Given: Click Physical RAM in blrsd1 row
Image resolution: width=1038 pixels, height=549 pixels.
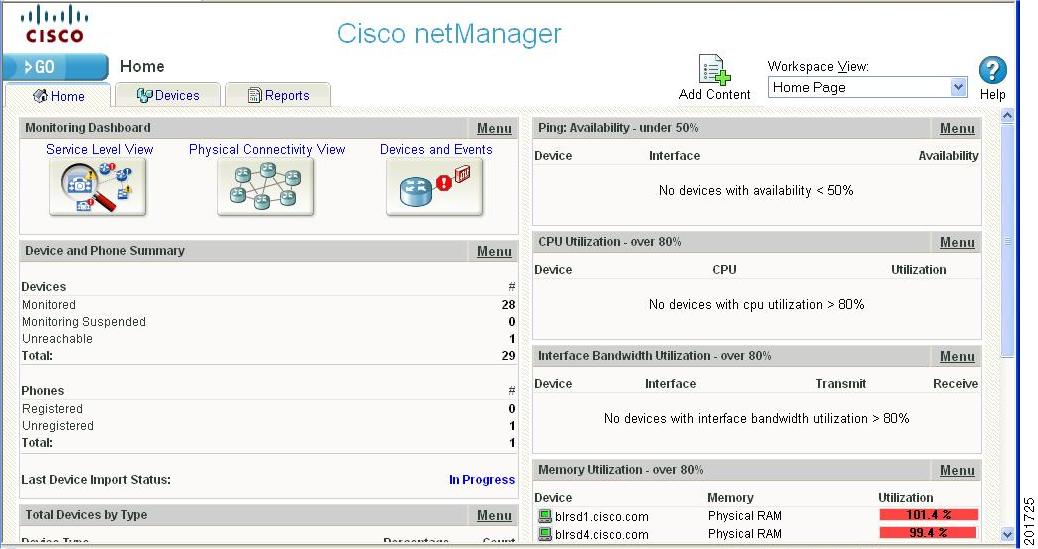Looking at the screenshot, I should click(x=745, y=516).
